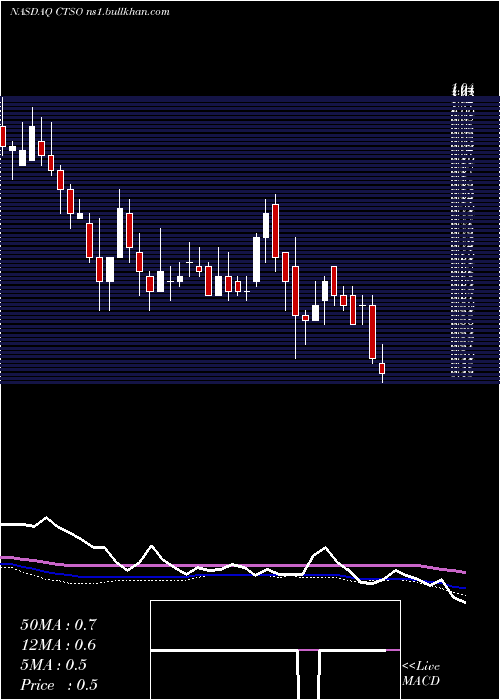
Task: Click the MACD histogram box
Action: (x=275, y=650)
